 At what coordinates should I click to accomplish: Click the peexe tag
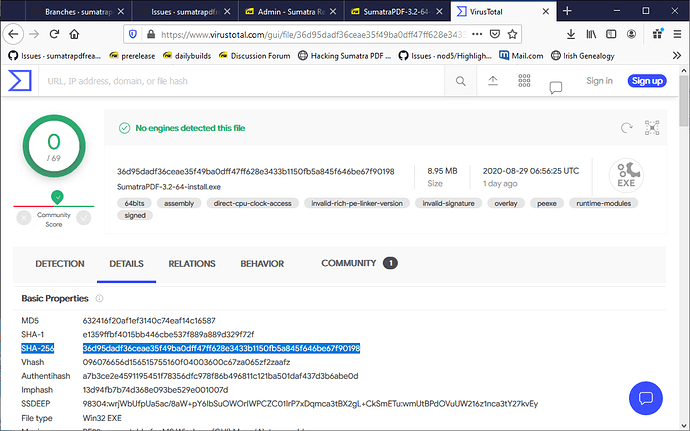(x=547, y=203)
